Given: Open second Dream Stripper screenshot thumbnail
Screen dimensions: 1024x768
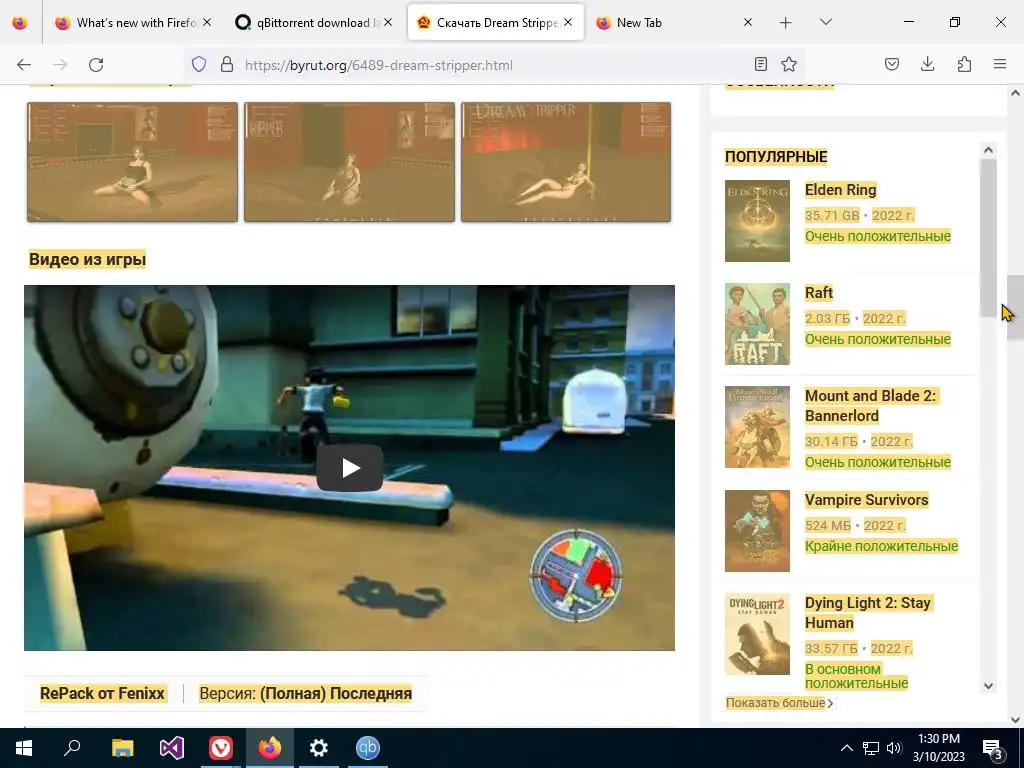Looking at the screenshot, I should (x=349, y=162).
